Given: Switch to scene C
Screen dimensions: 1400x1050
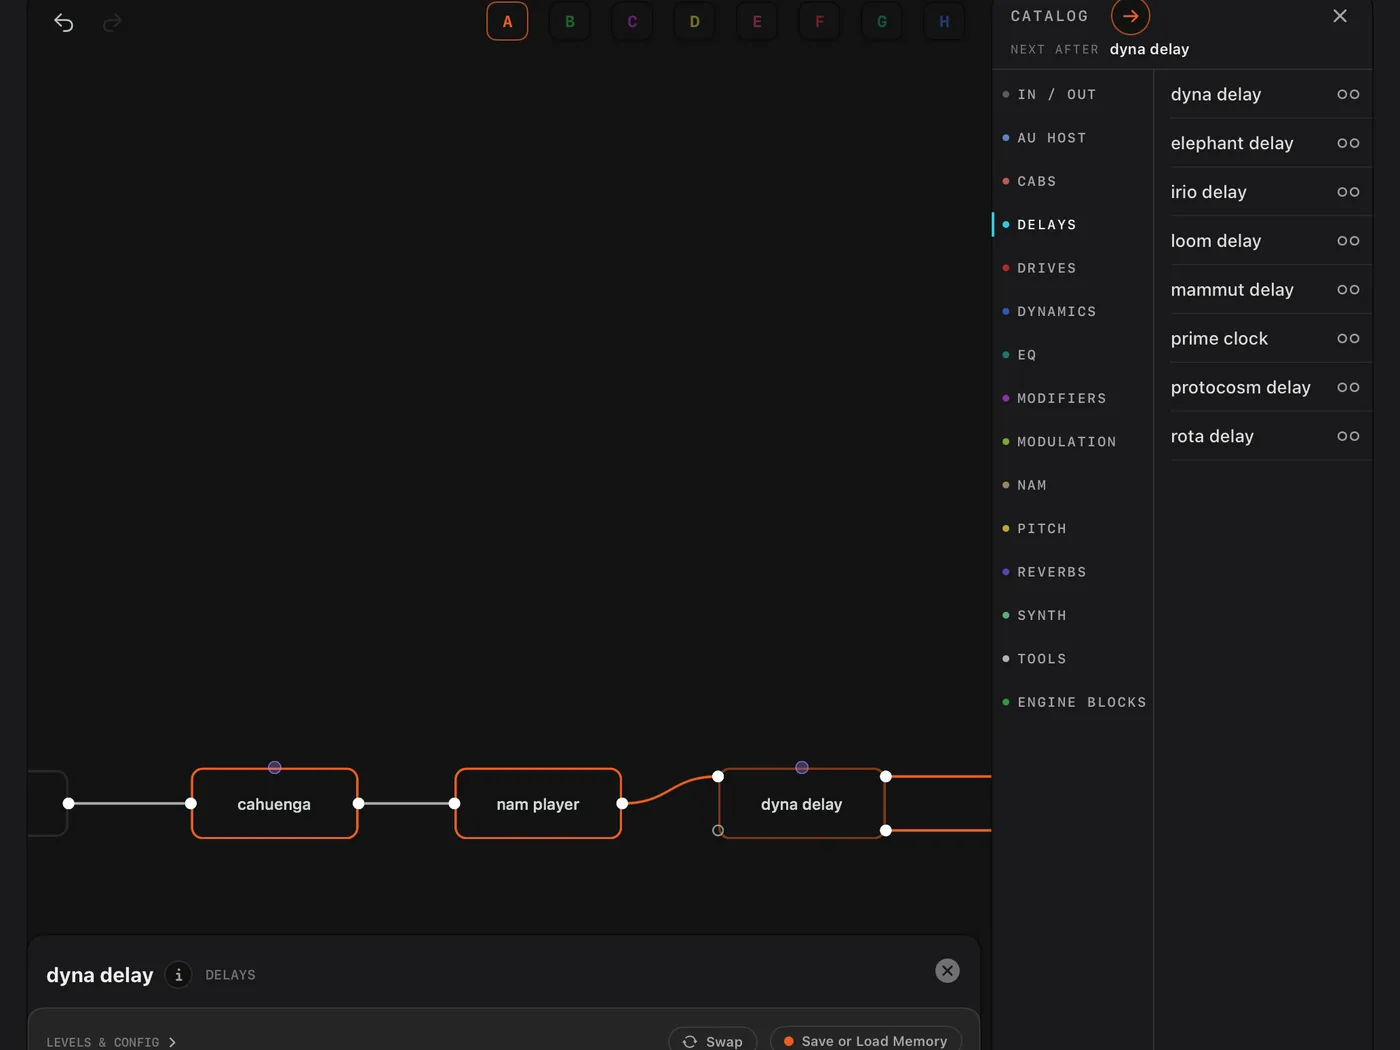Looking at the screenshot, I should tap(632, 21).
